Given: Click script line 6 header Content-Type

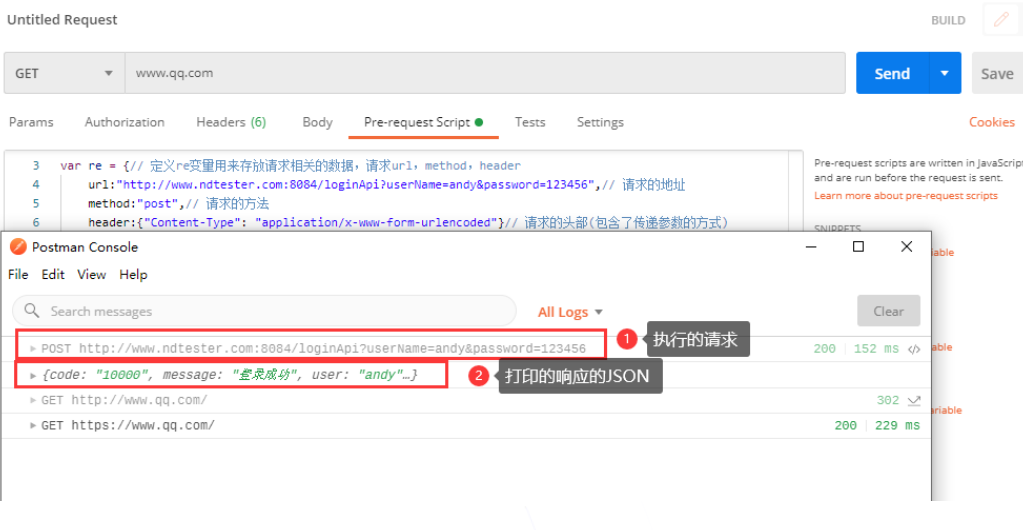Looking at the screenshot, I should [408, 222].
